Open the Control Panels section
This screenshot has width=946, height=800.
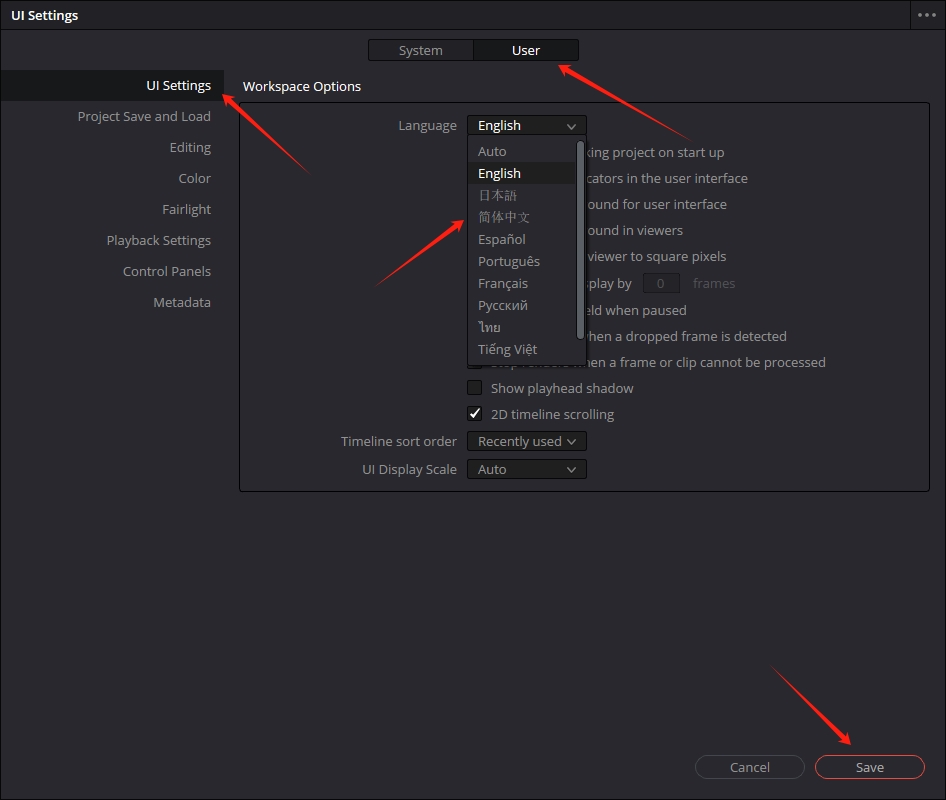166,271
